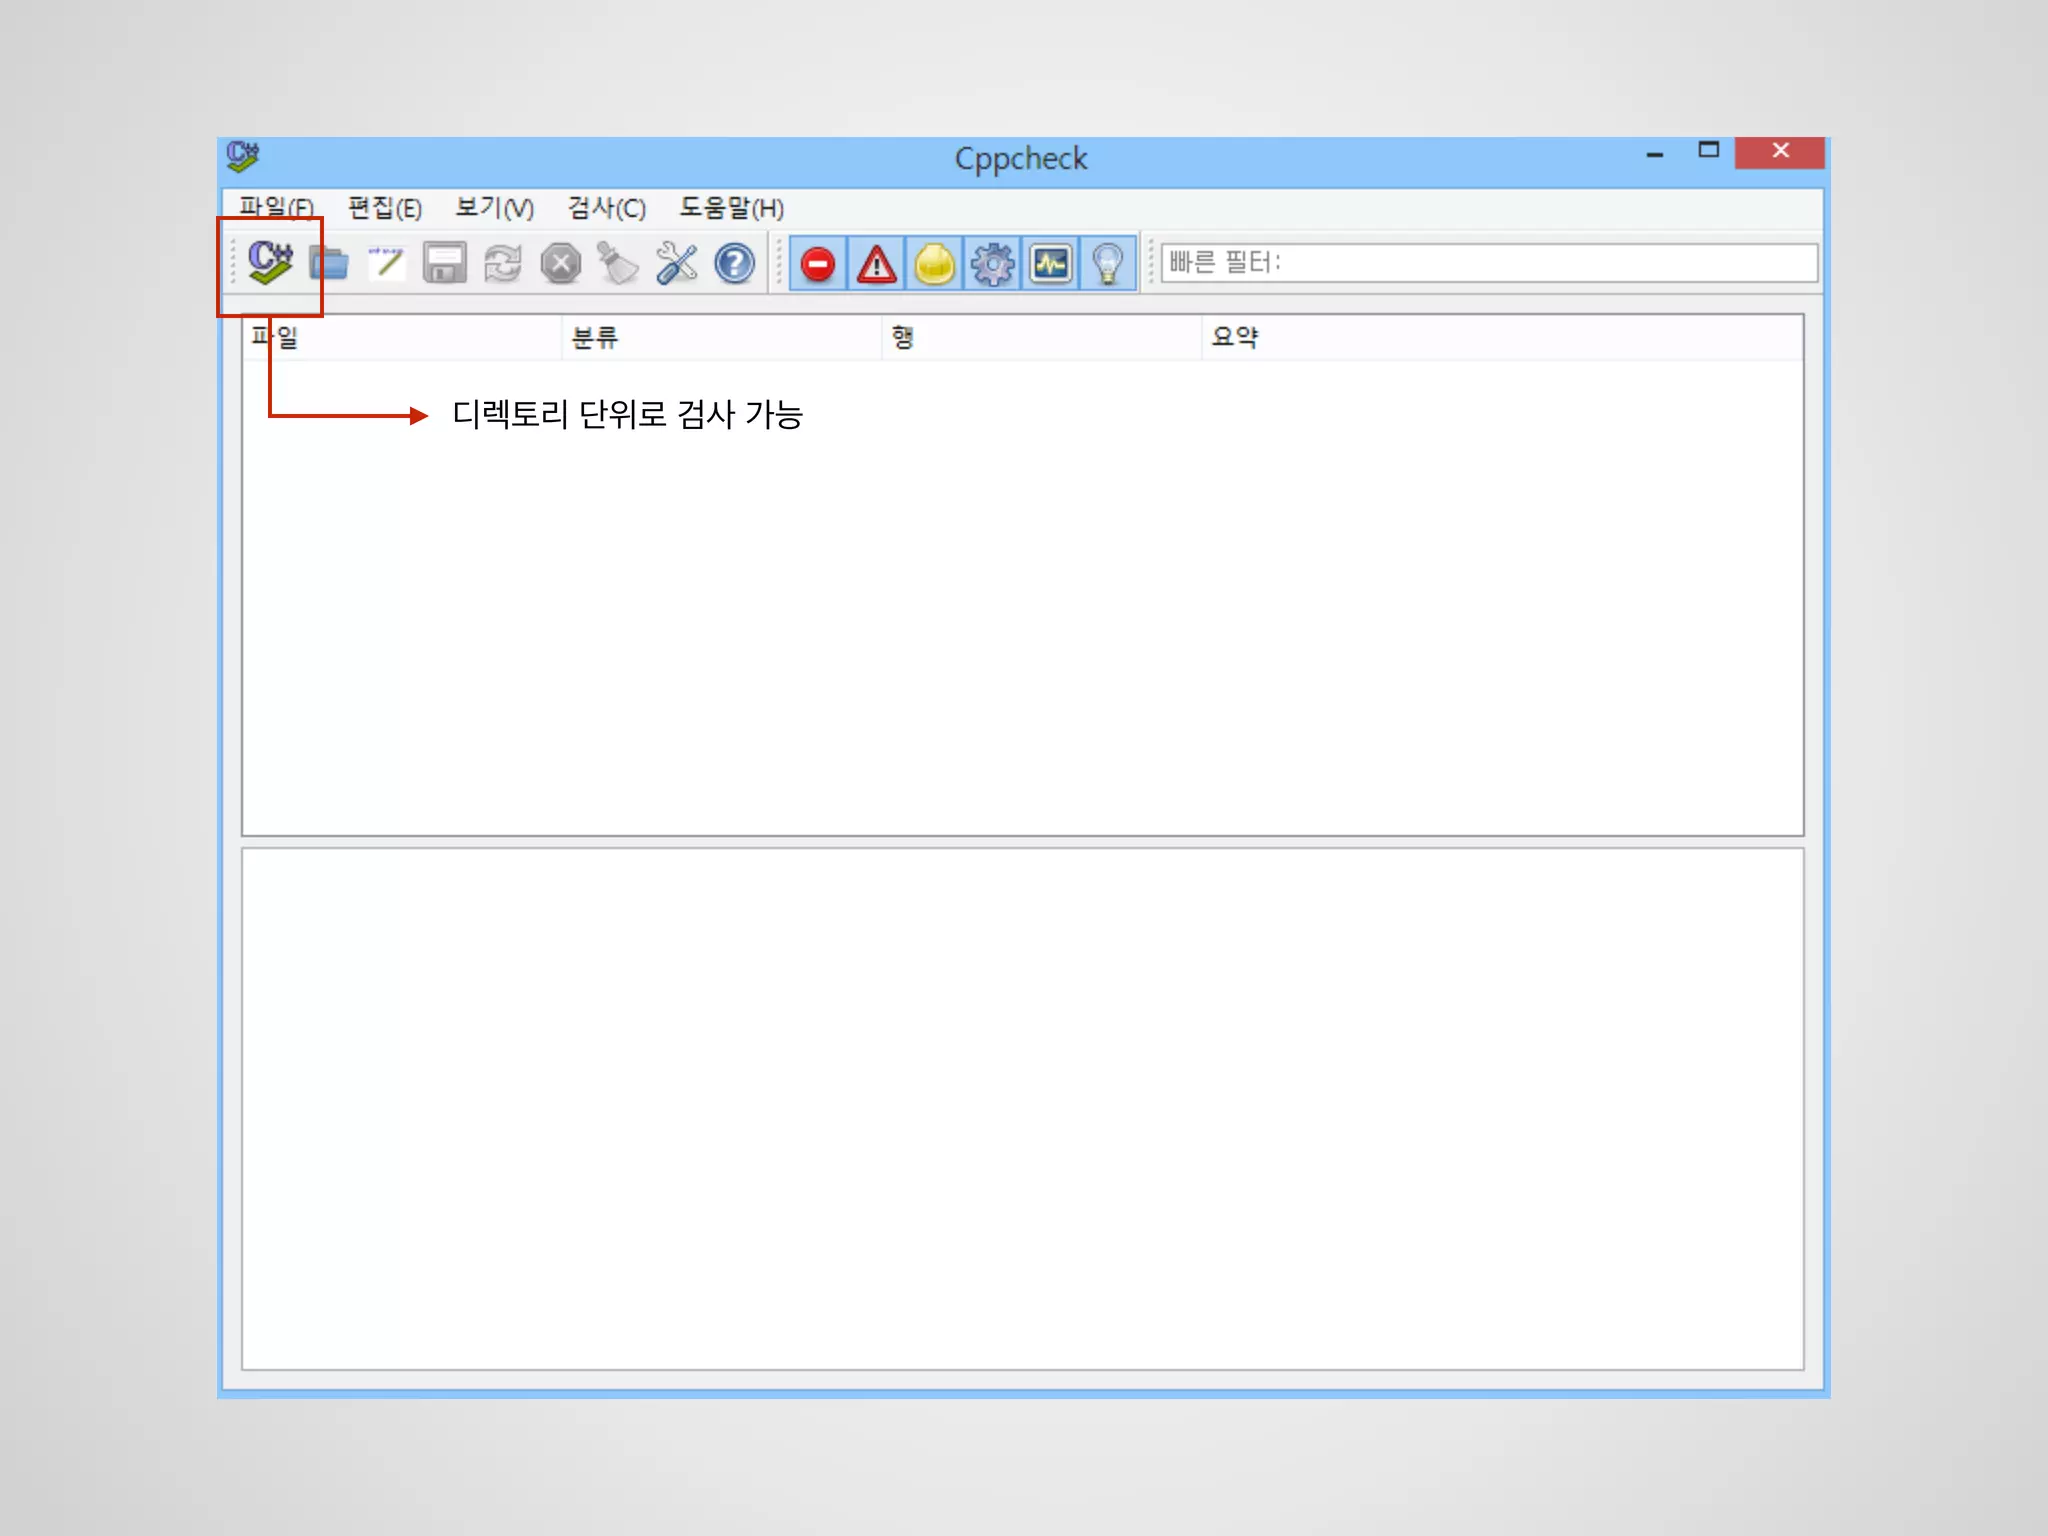Click the 요약 column header

point(1502,337)
